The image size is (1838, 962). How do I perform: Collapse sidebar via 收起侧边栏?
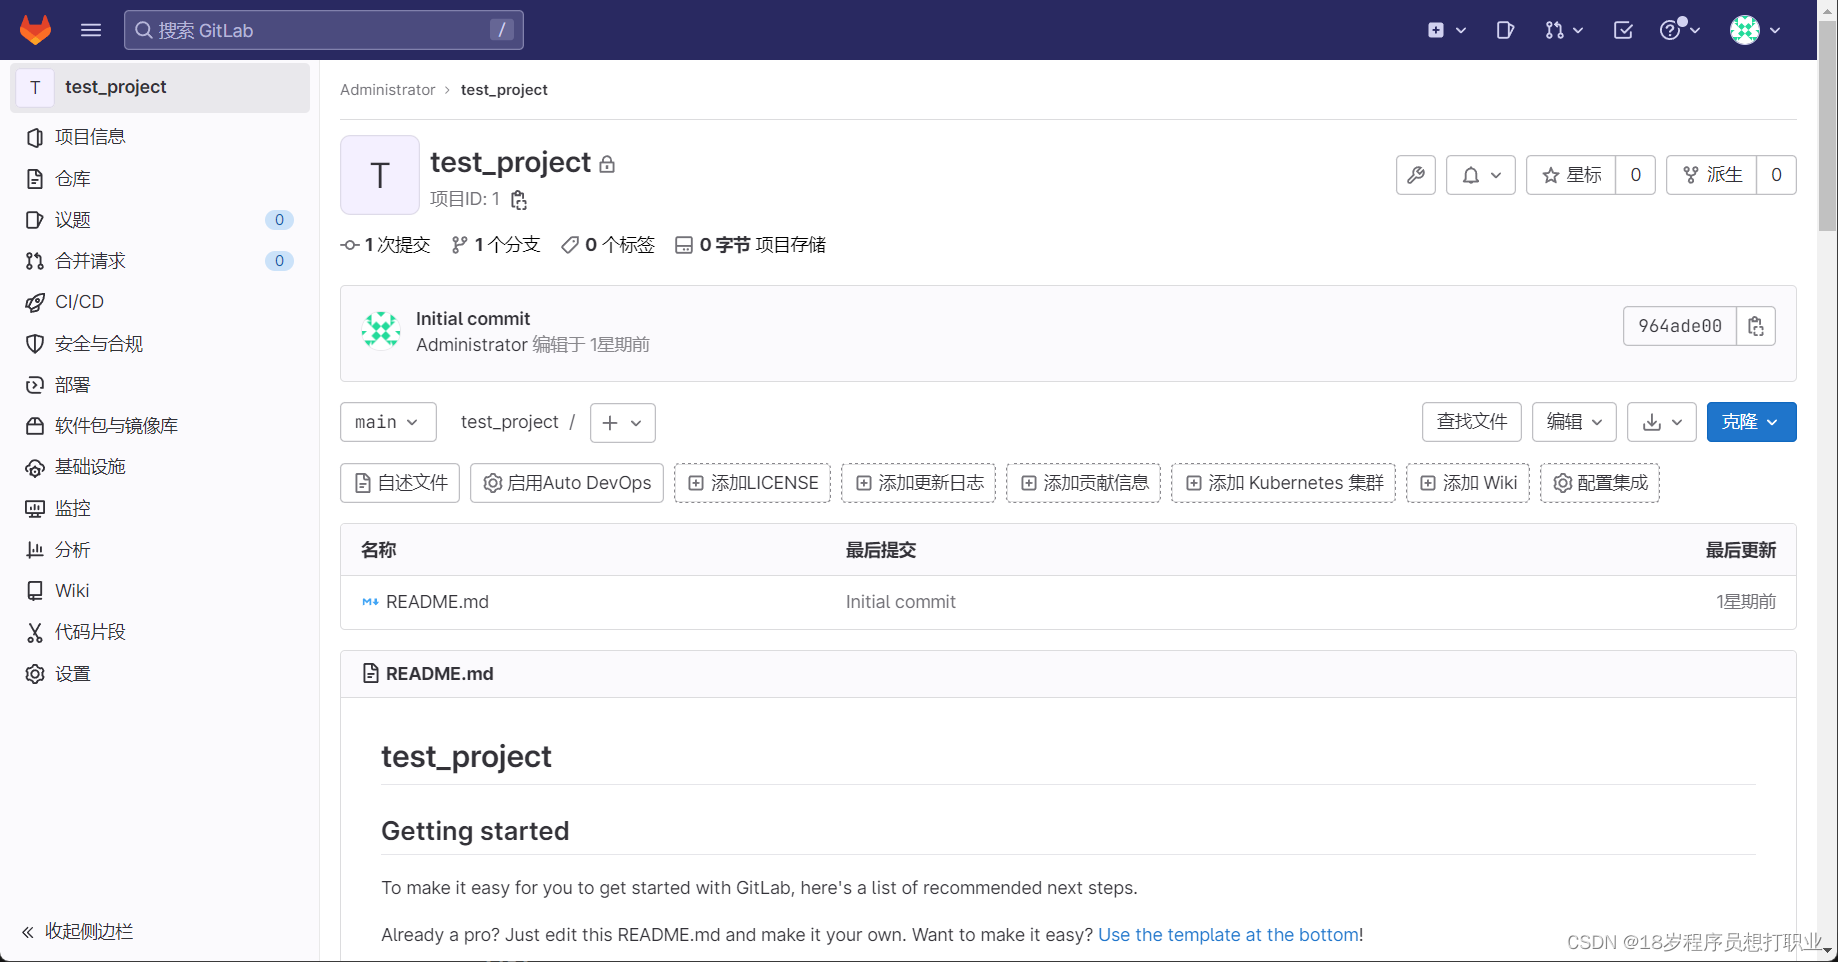pos(78,931)
